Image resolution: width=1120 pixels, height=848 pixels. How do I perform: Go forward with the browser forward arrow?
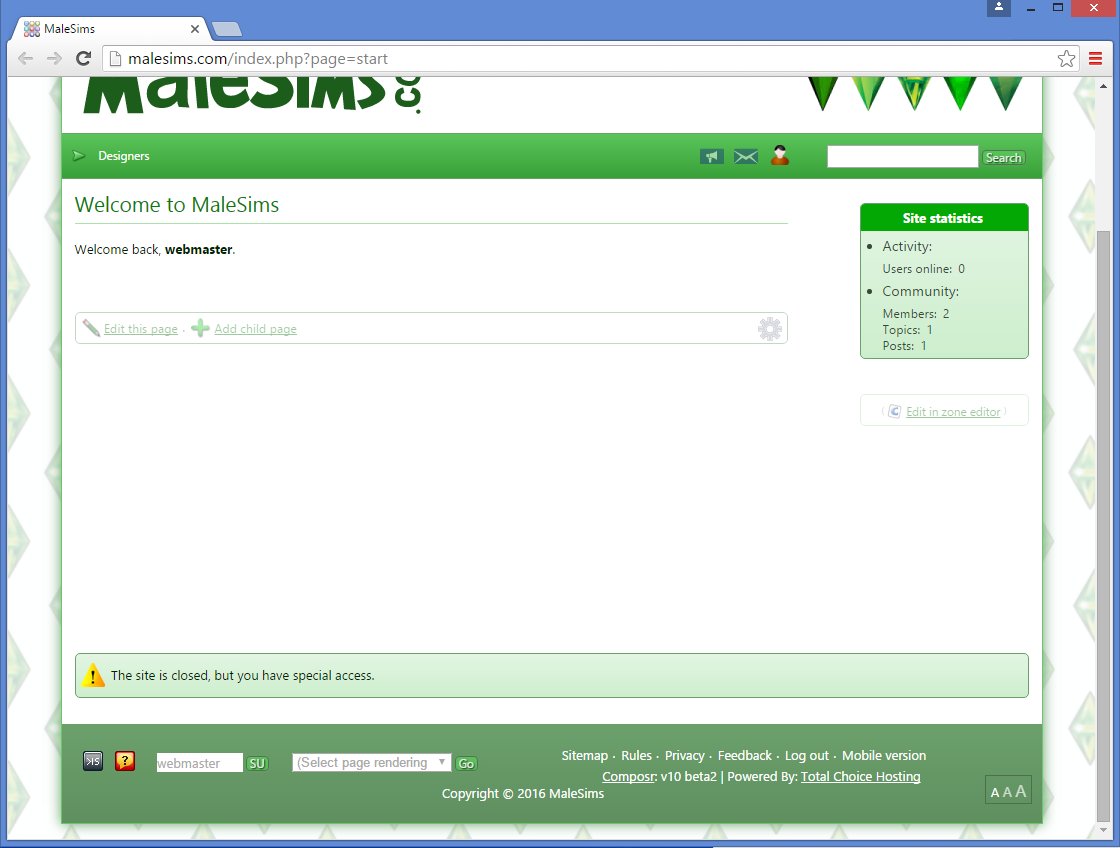[54, 59]
